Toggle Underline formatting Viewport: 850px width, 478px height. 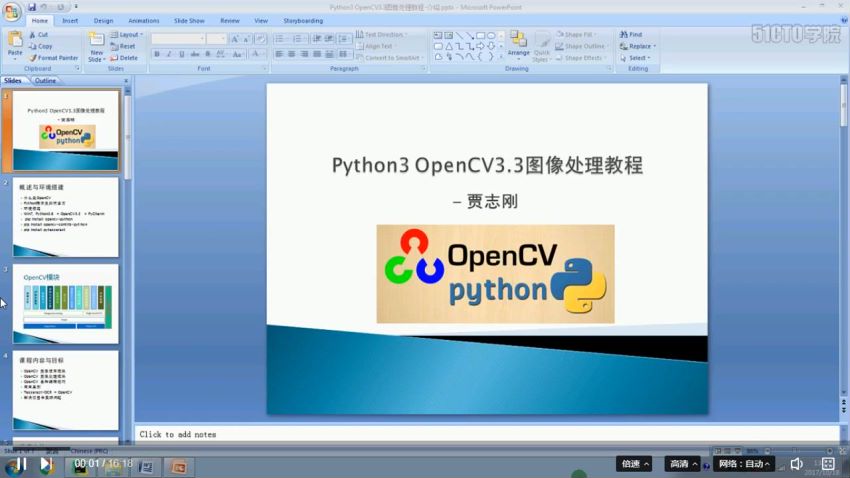pyautogui.click(x=182, y=54)
